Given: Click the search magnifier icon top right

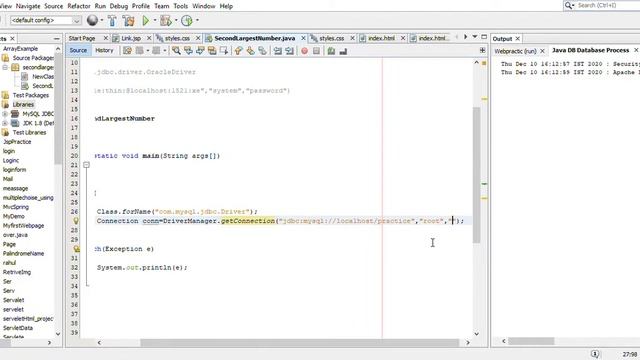Looking at the screenshot, I should click(569, 5).
